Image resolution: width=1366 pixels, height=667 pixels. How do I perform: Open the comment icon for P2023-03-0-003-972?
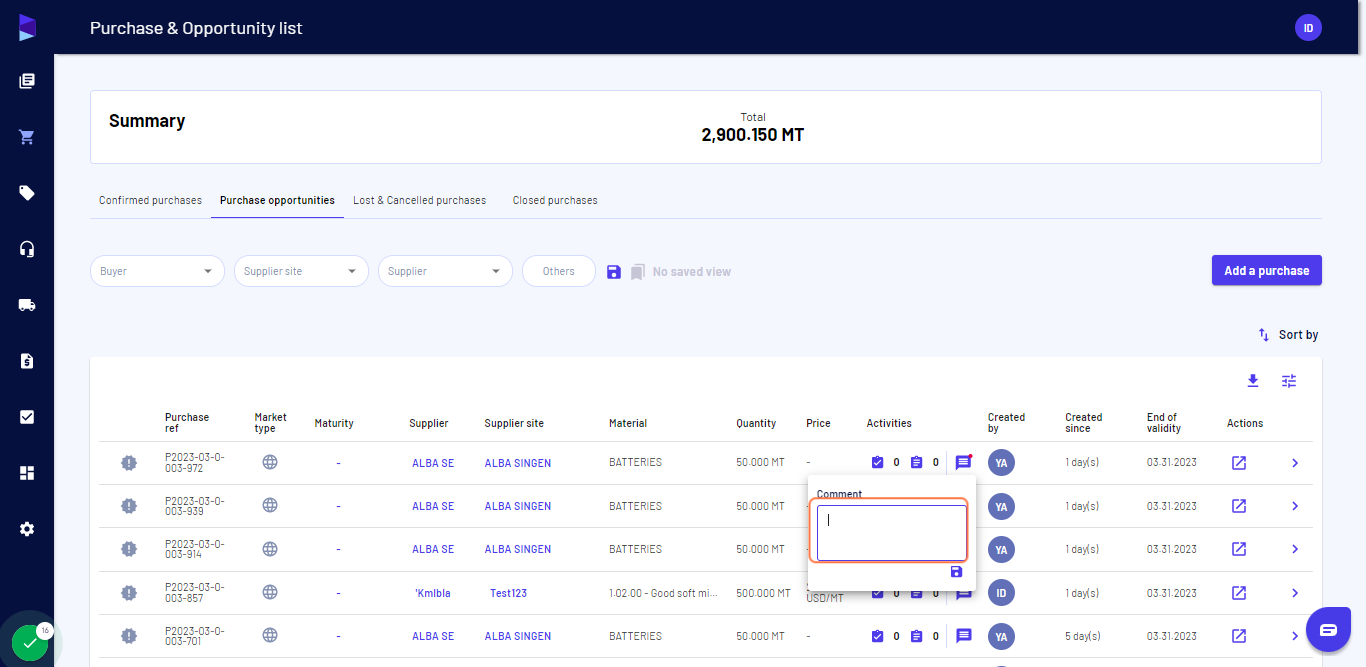tap(963, 463)
